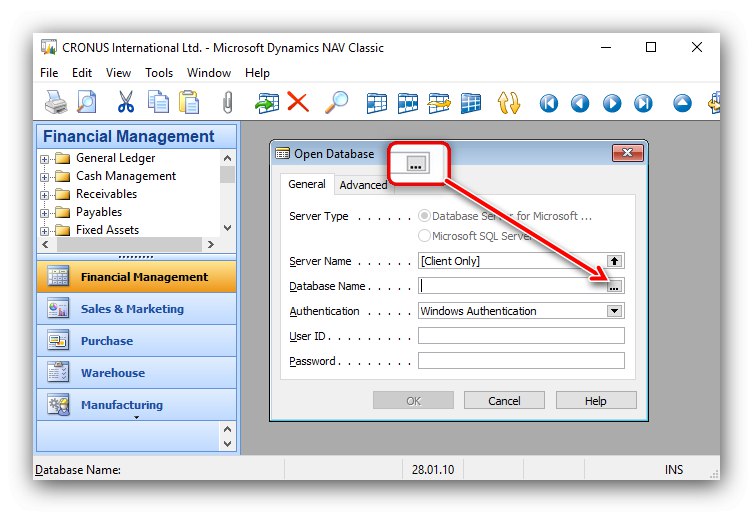Screen dimensions: 753x513
Task: Click the Table Filter toolbar icon
Action: tap(408, 103)
